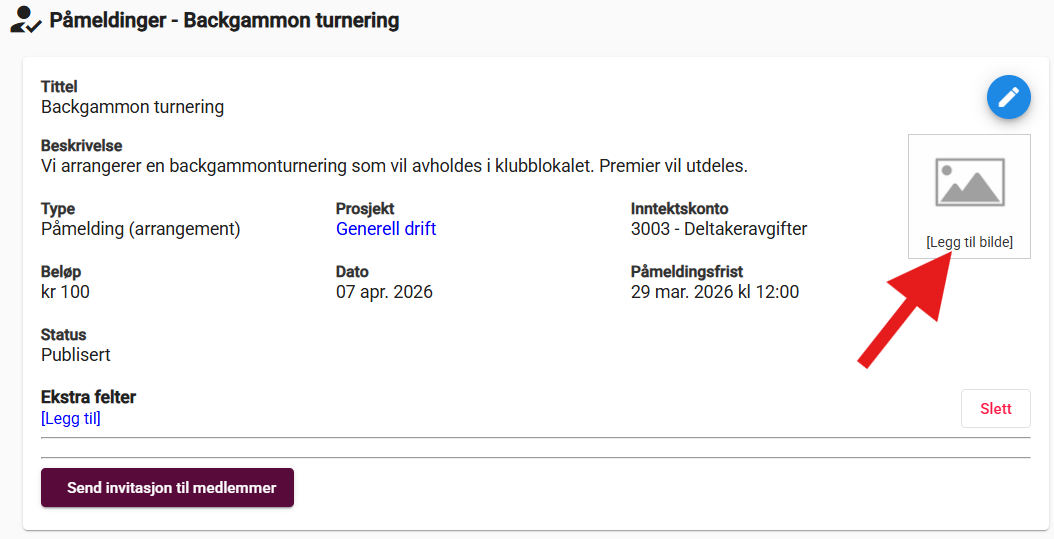Add an extra field via "[Legg til]"
The image size is (1054, 539).
71,418
